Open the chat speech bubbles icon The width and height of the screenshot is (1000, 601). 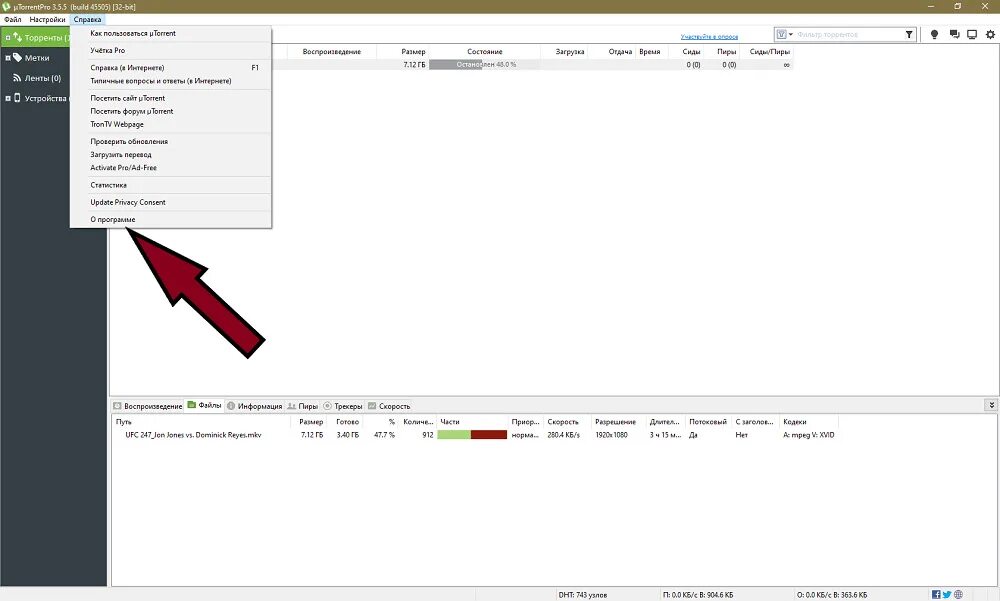[954, 34]
